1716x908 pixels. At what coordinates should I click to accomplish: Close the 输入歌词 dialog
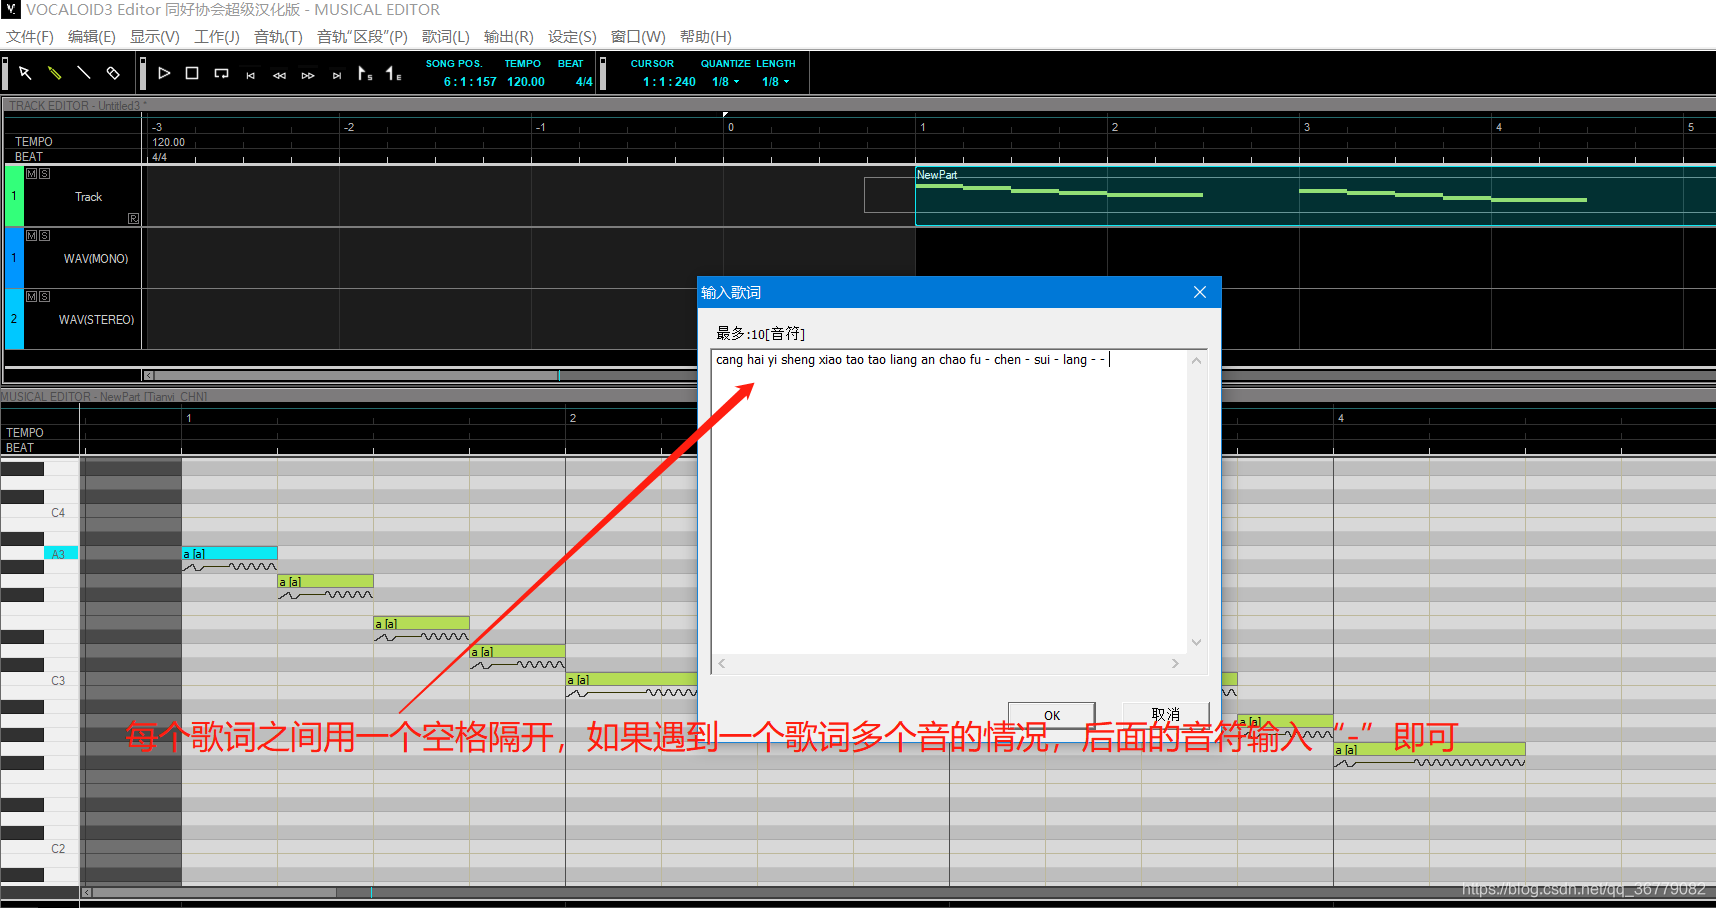(x=1200, y=292)
